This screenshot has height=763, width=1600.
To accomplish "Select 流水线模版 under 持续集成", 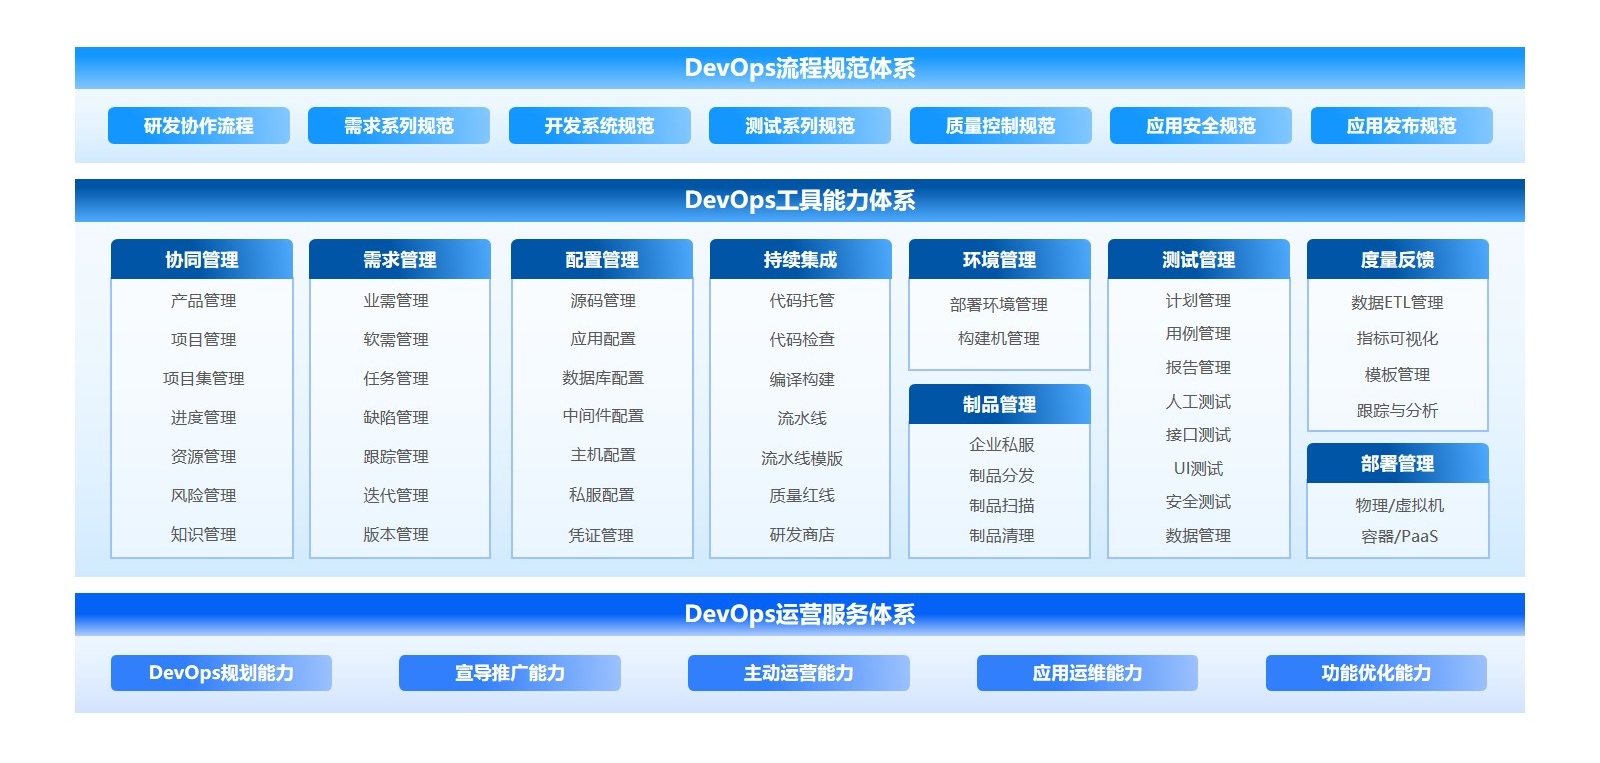I will pos(801,458).
